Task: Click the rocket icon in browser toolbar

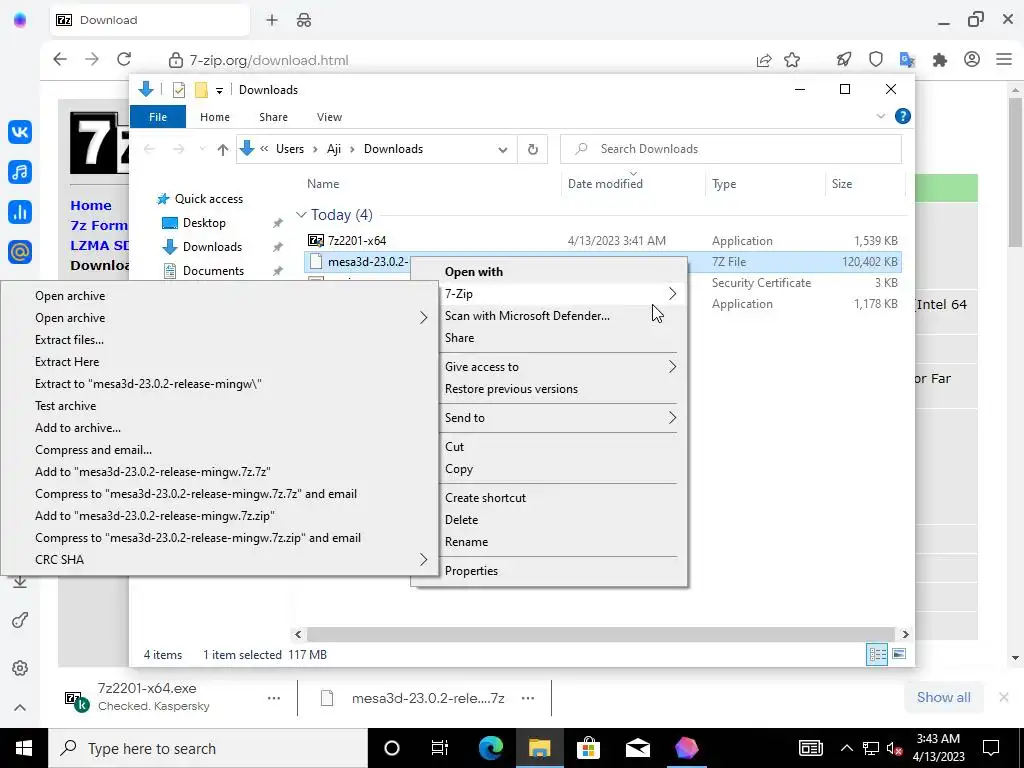Action: pyautogui.click(x=844, y=59)
